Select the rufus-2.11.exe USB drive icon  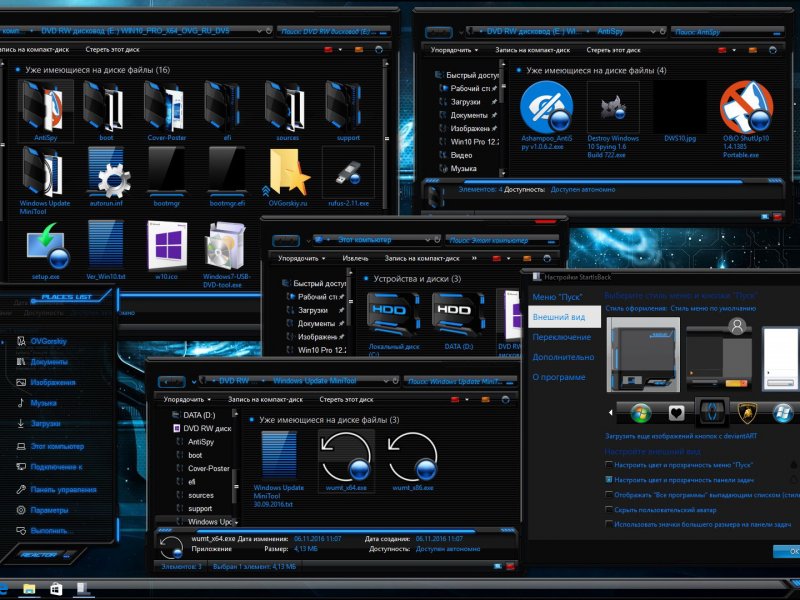coord(348,173)
